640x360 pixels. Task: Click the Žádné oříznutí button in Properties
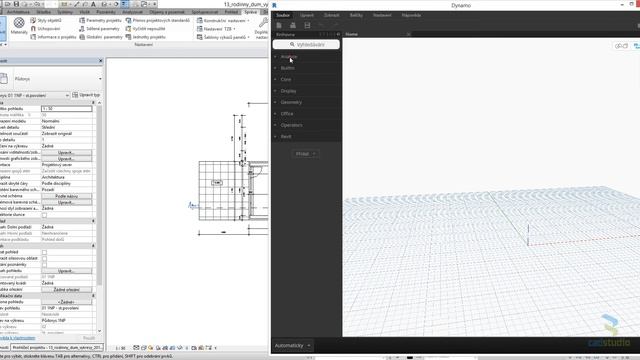[67, 289]
